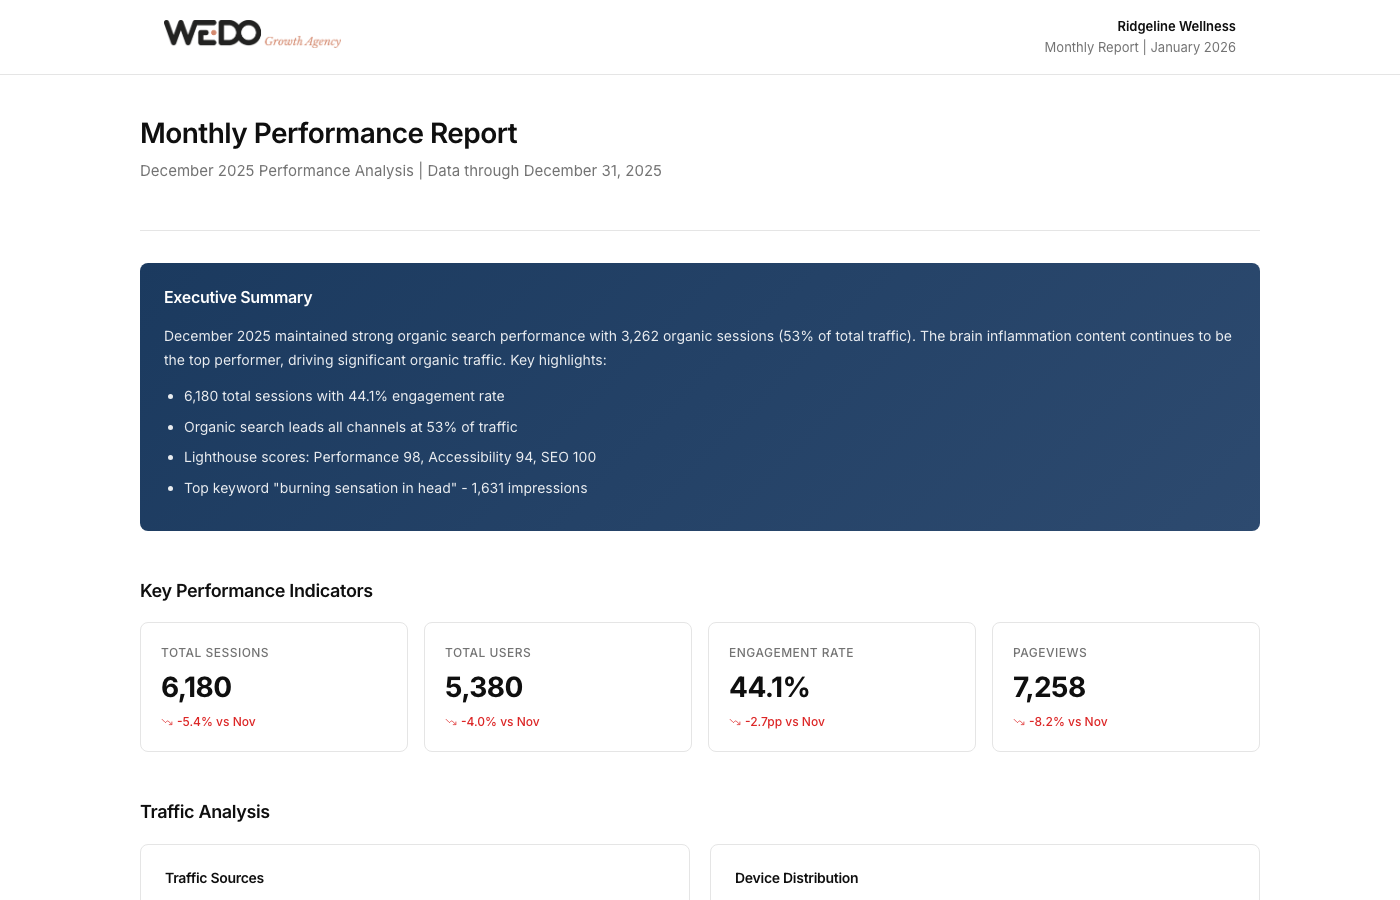
Task: Click the Monthly Performance Report heading
Action: pyautogui.click(x=328, y=133)
